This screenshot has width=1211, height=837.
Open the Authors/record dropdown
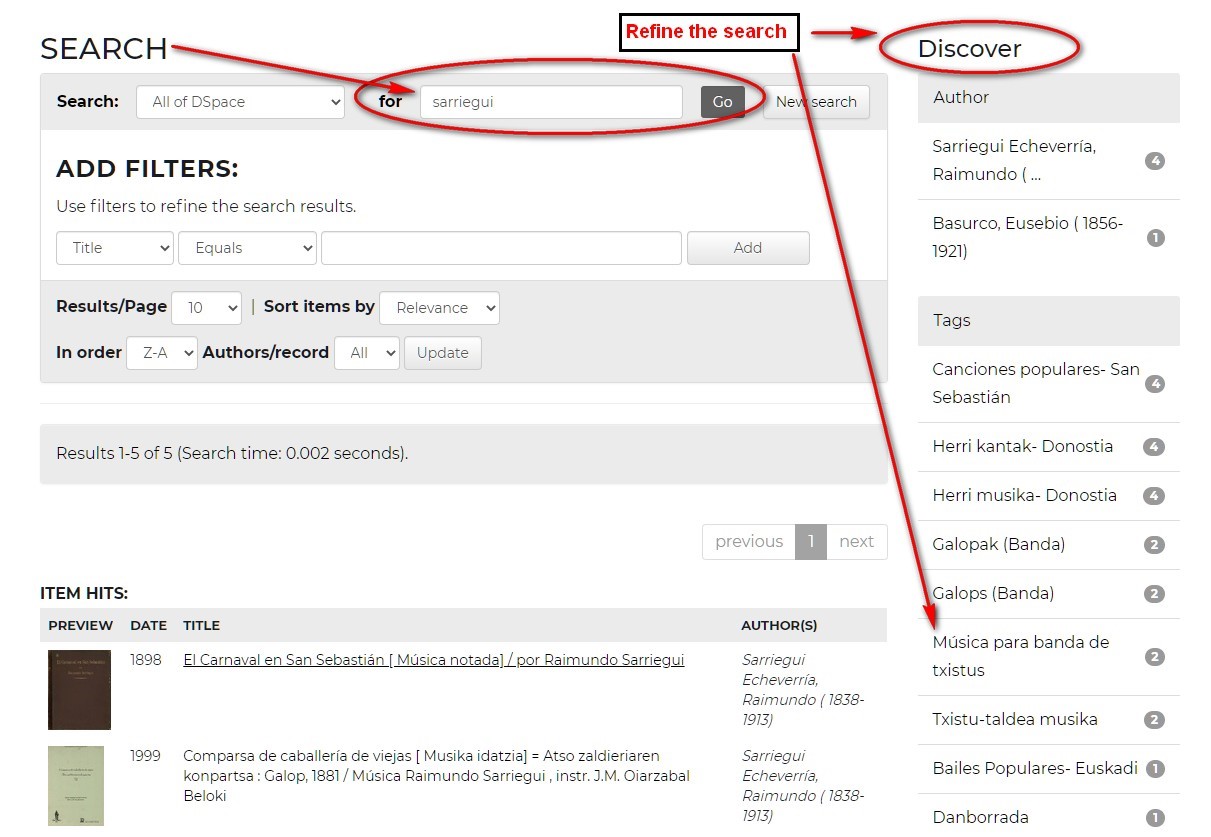point(366,353)
